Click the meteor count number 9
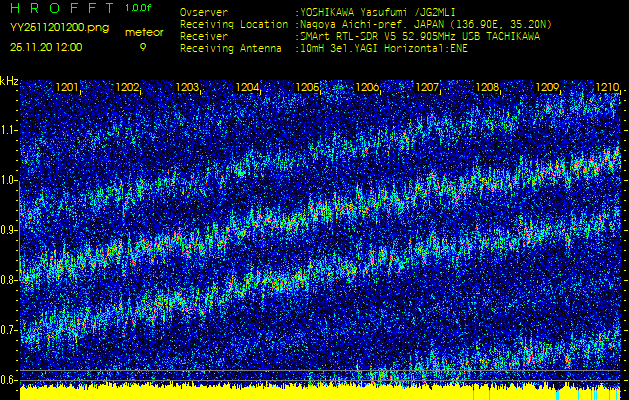The width and height of the screenshot is (629, 400). tap(142, 47)
